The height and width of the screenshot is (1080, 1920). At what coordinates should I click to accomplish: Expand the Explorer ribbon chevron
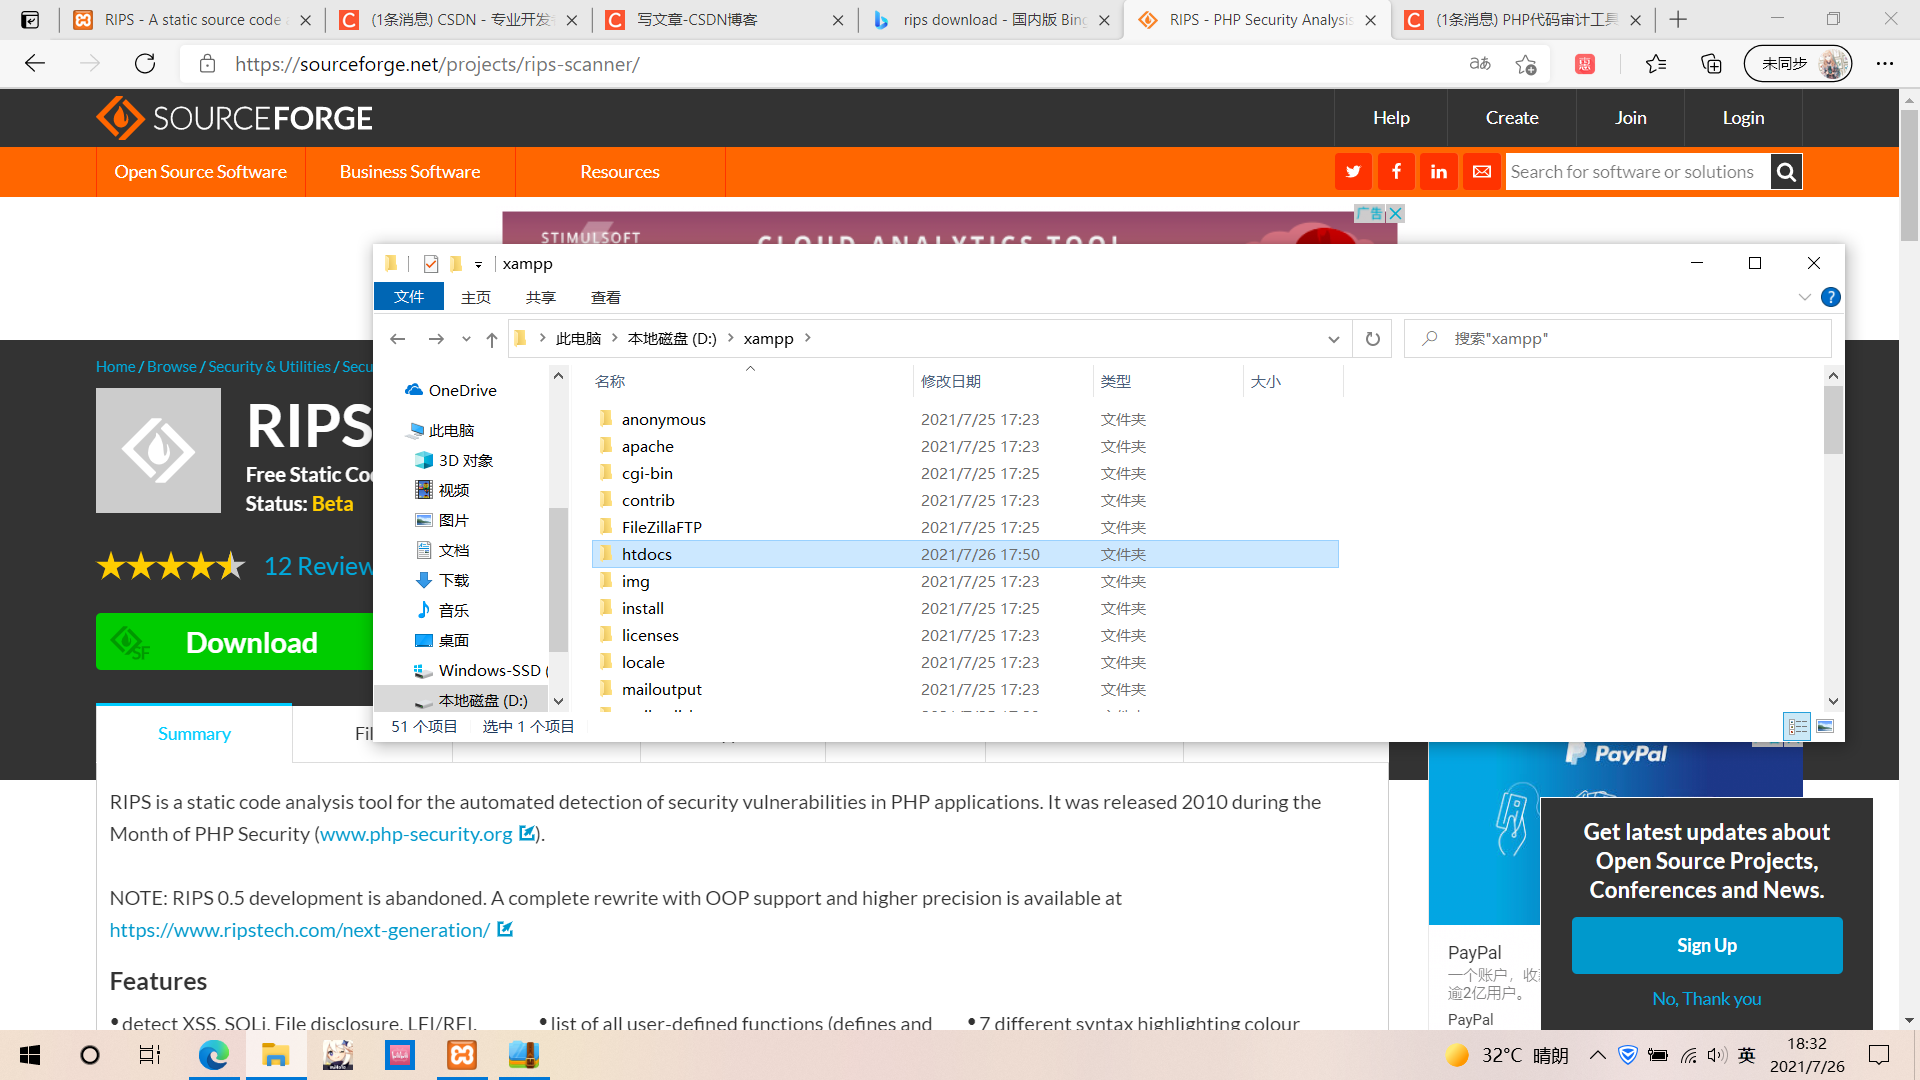(x=1804, y=297)
